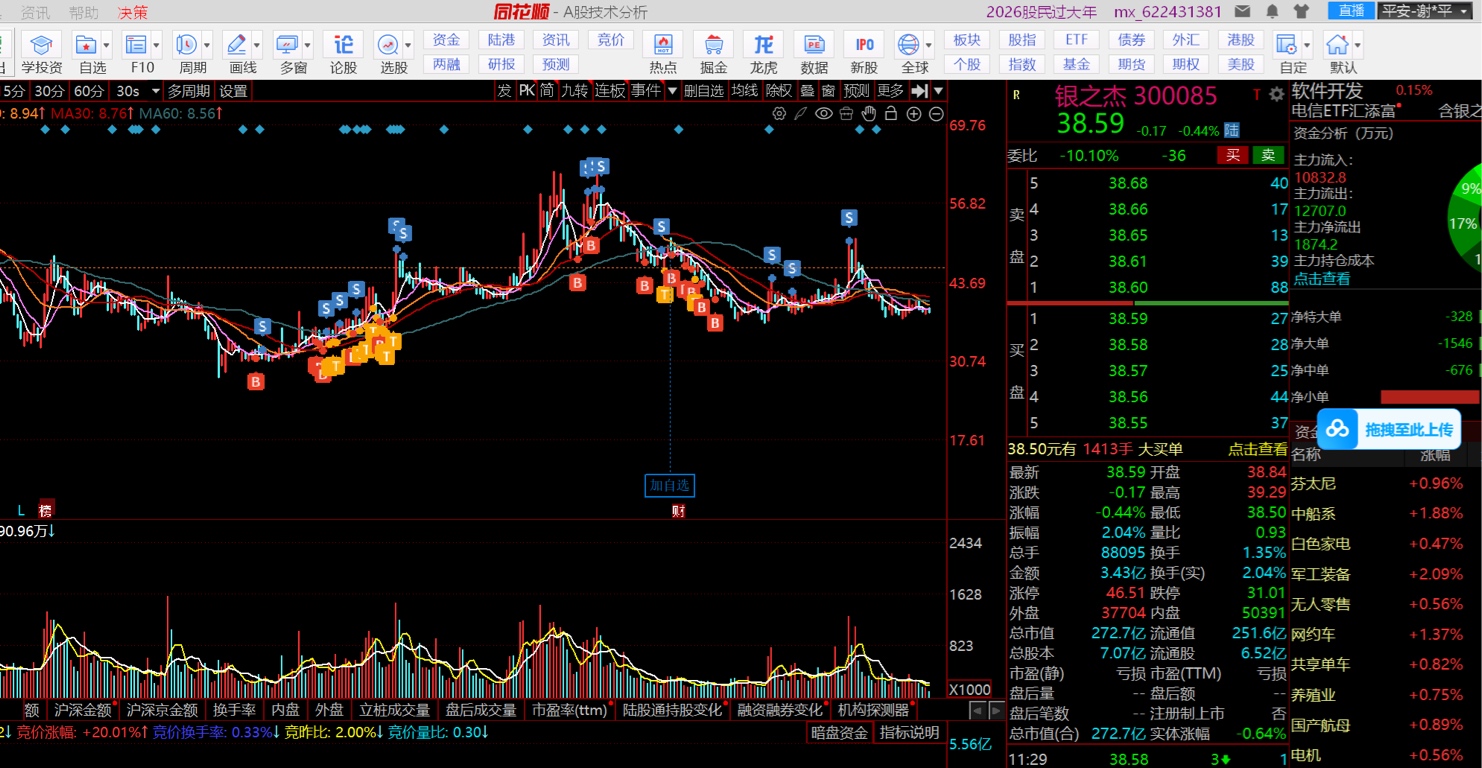Open the notification bell icon

click(1272, 11)
